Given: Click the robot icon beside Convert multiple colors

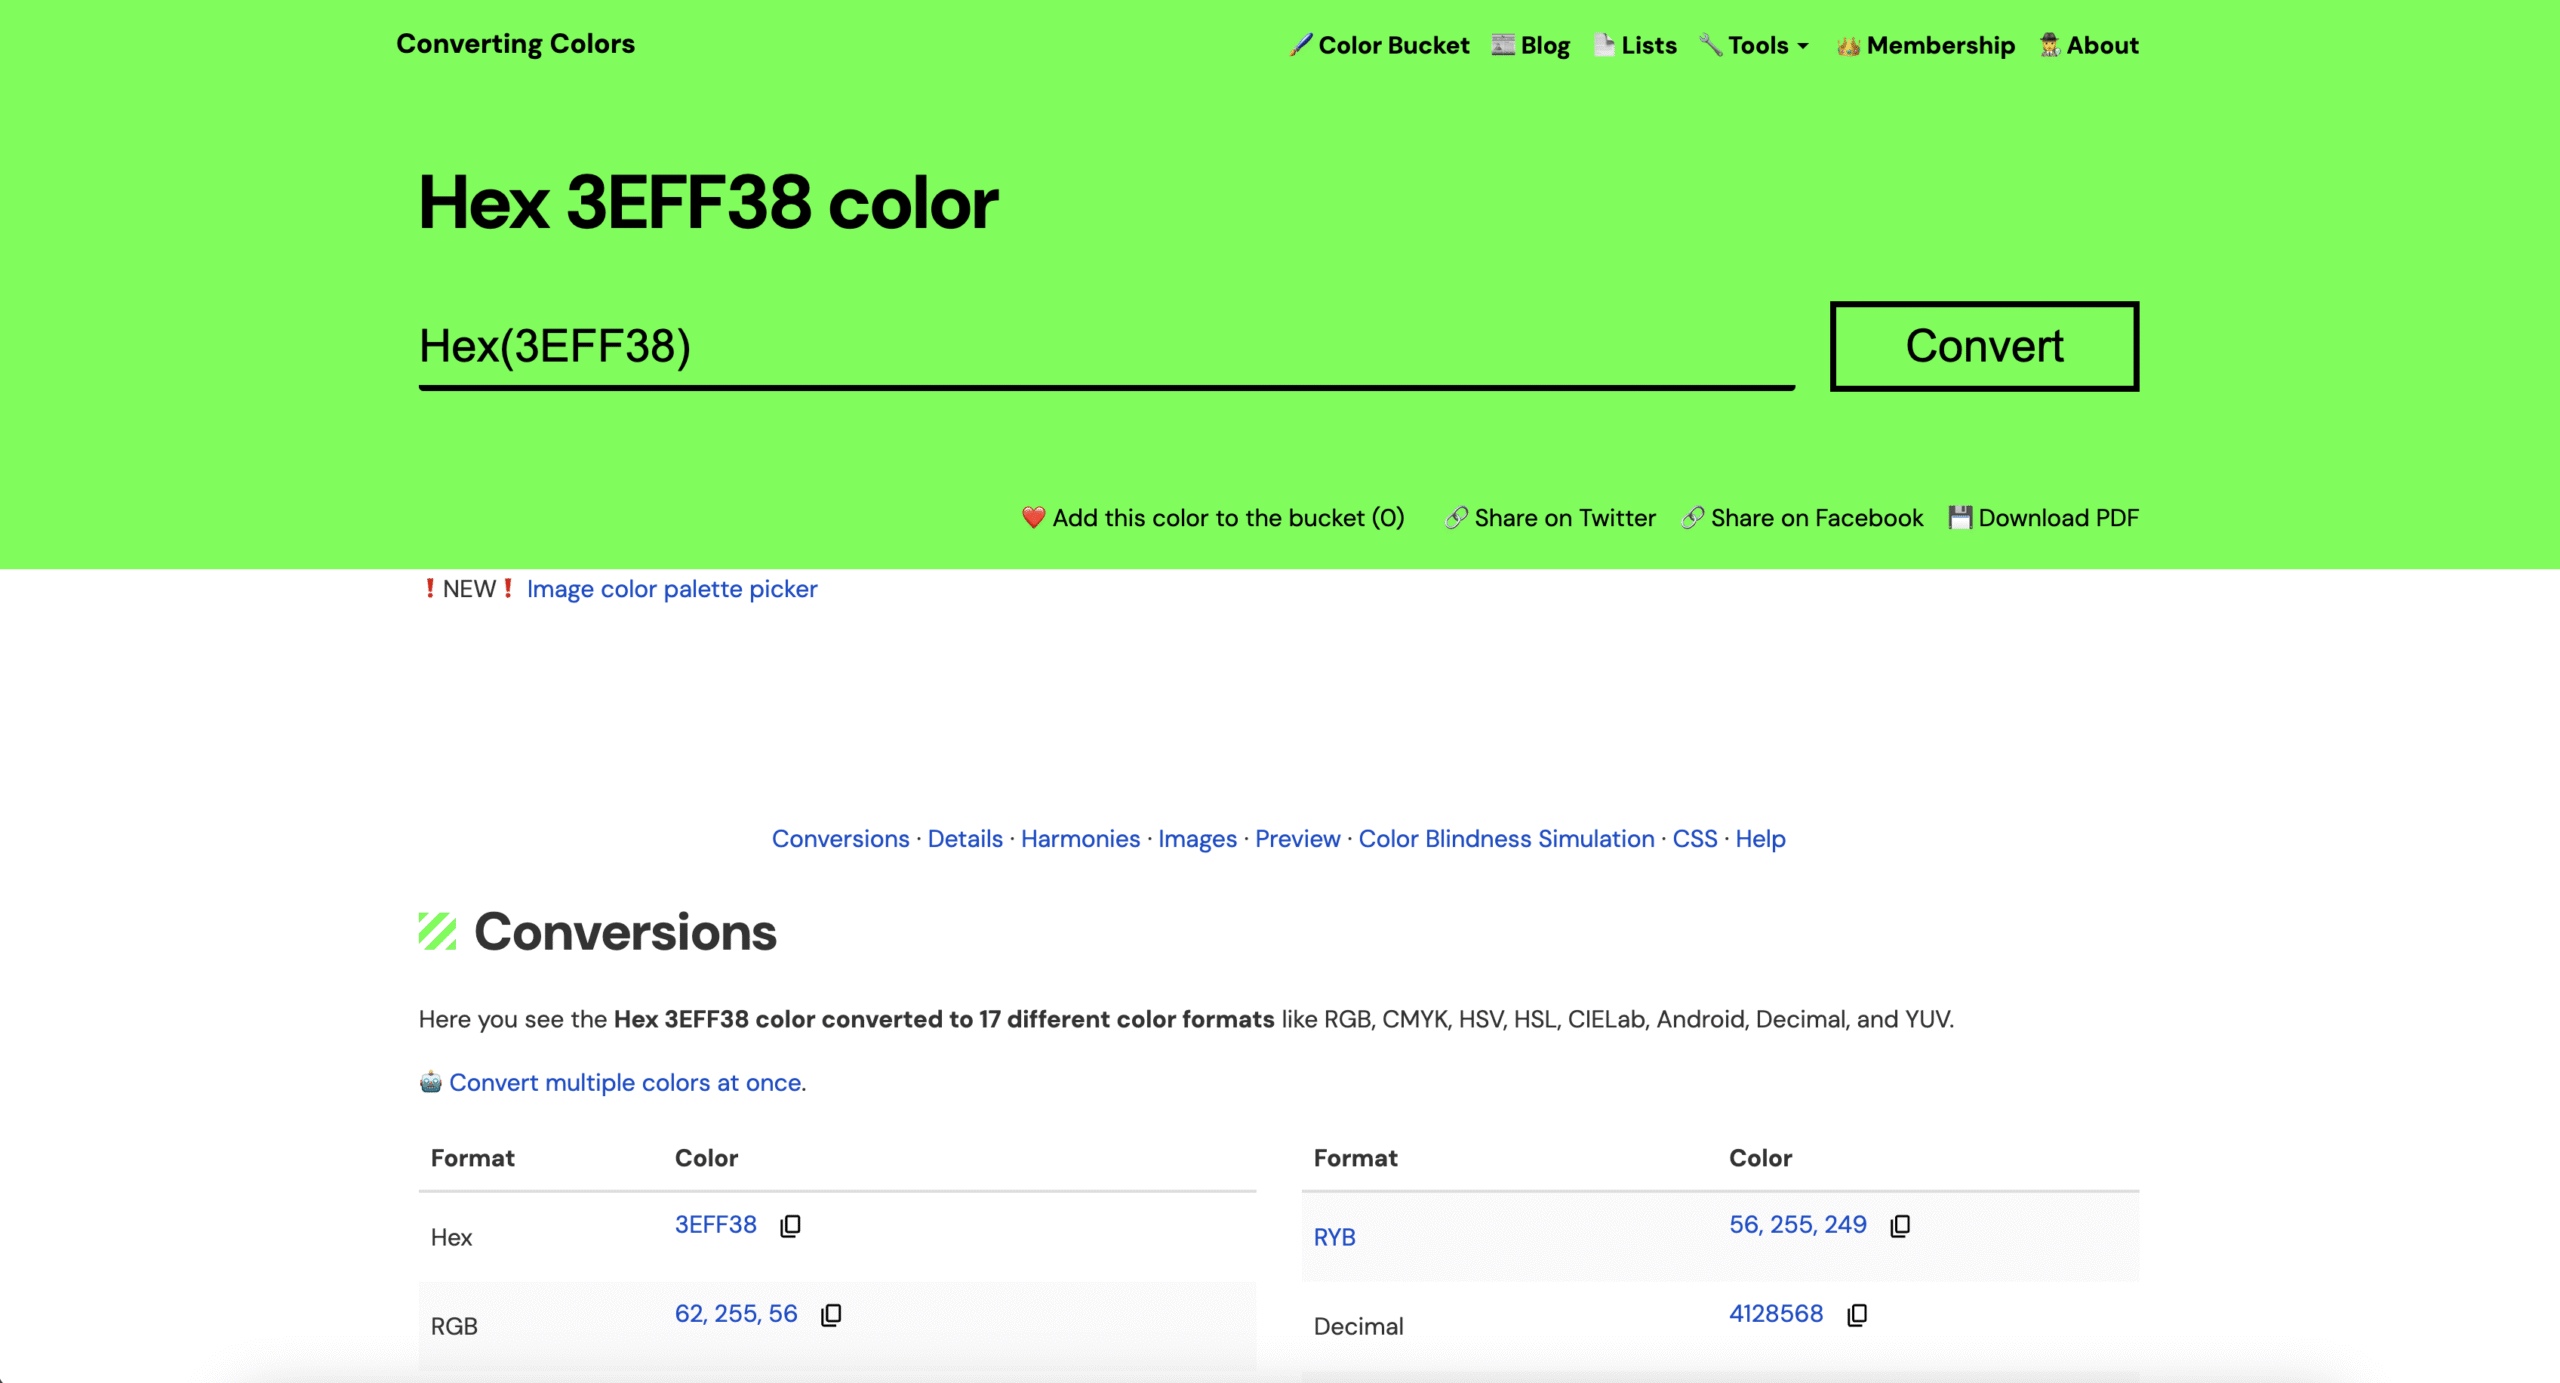Looking at the screenshot, I should click(429, 1082).
